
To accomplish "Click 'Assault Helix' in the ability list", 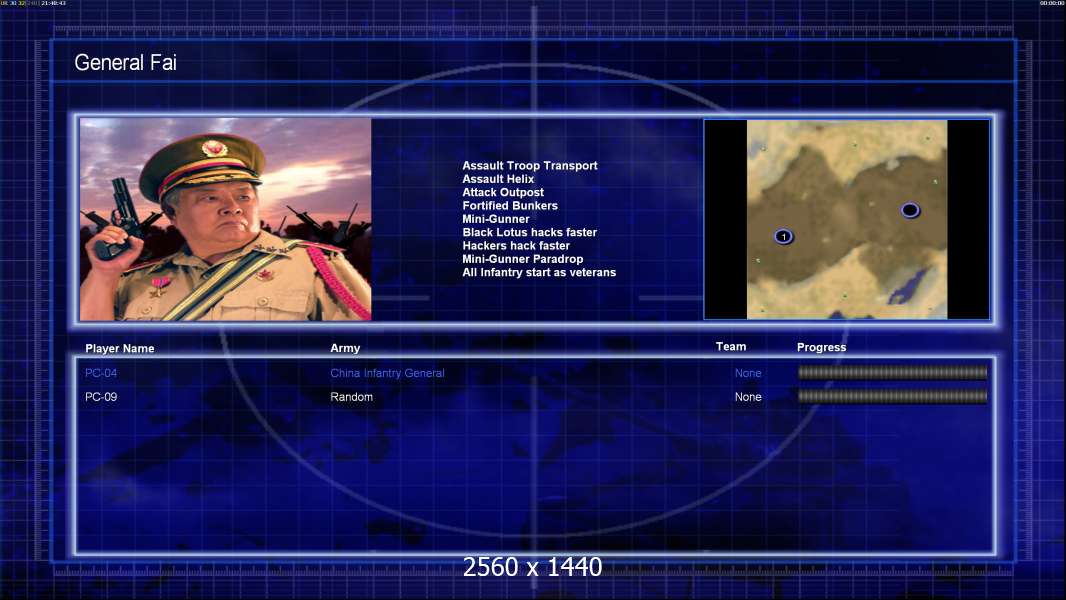I will [x=498, y=179].
